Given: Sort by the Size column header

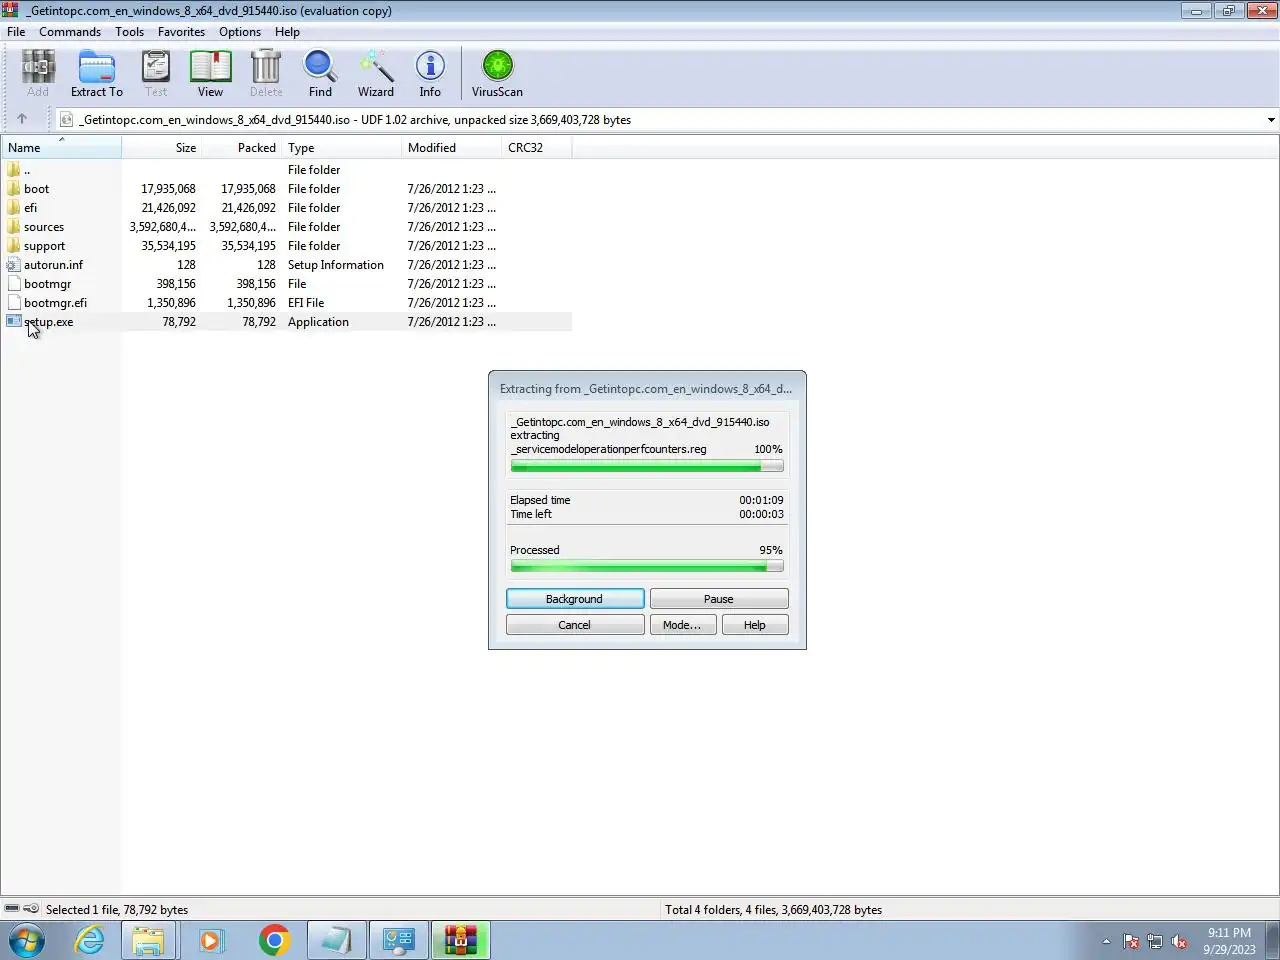Looking at the screenshot, I should pyautogui.click(x=161, y=147).
